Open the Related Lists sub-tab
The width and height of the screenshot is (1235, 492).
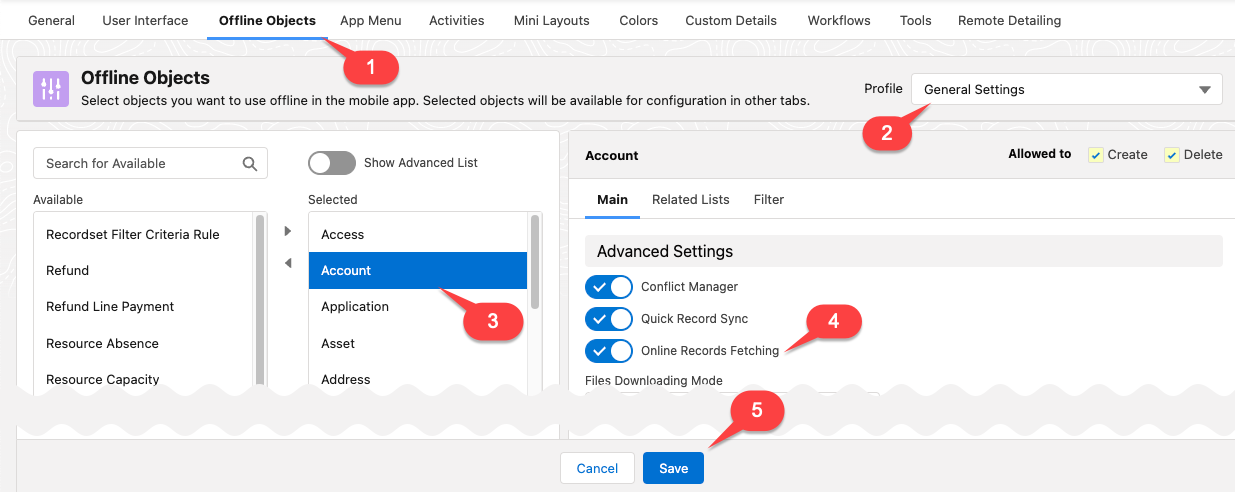pos(691,199)
